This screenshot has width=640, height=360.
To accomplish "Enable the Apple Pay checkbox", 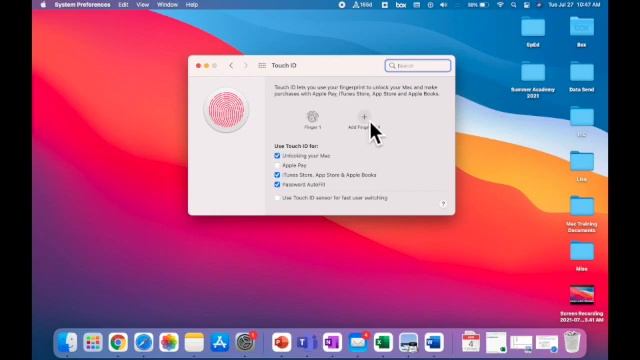I will [277, 165].
